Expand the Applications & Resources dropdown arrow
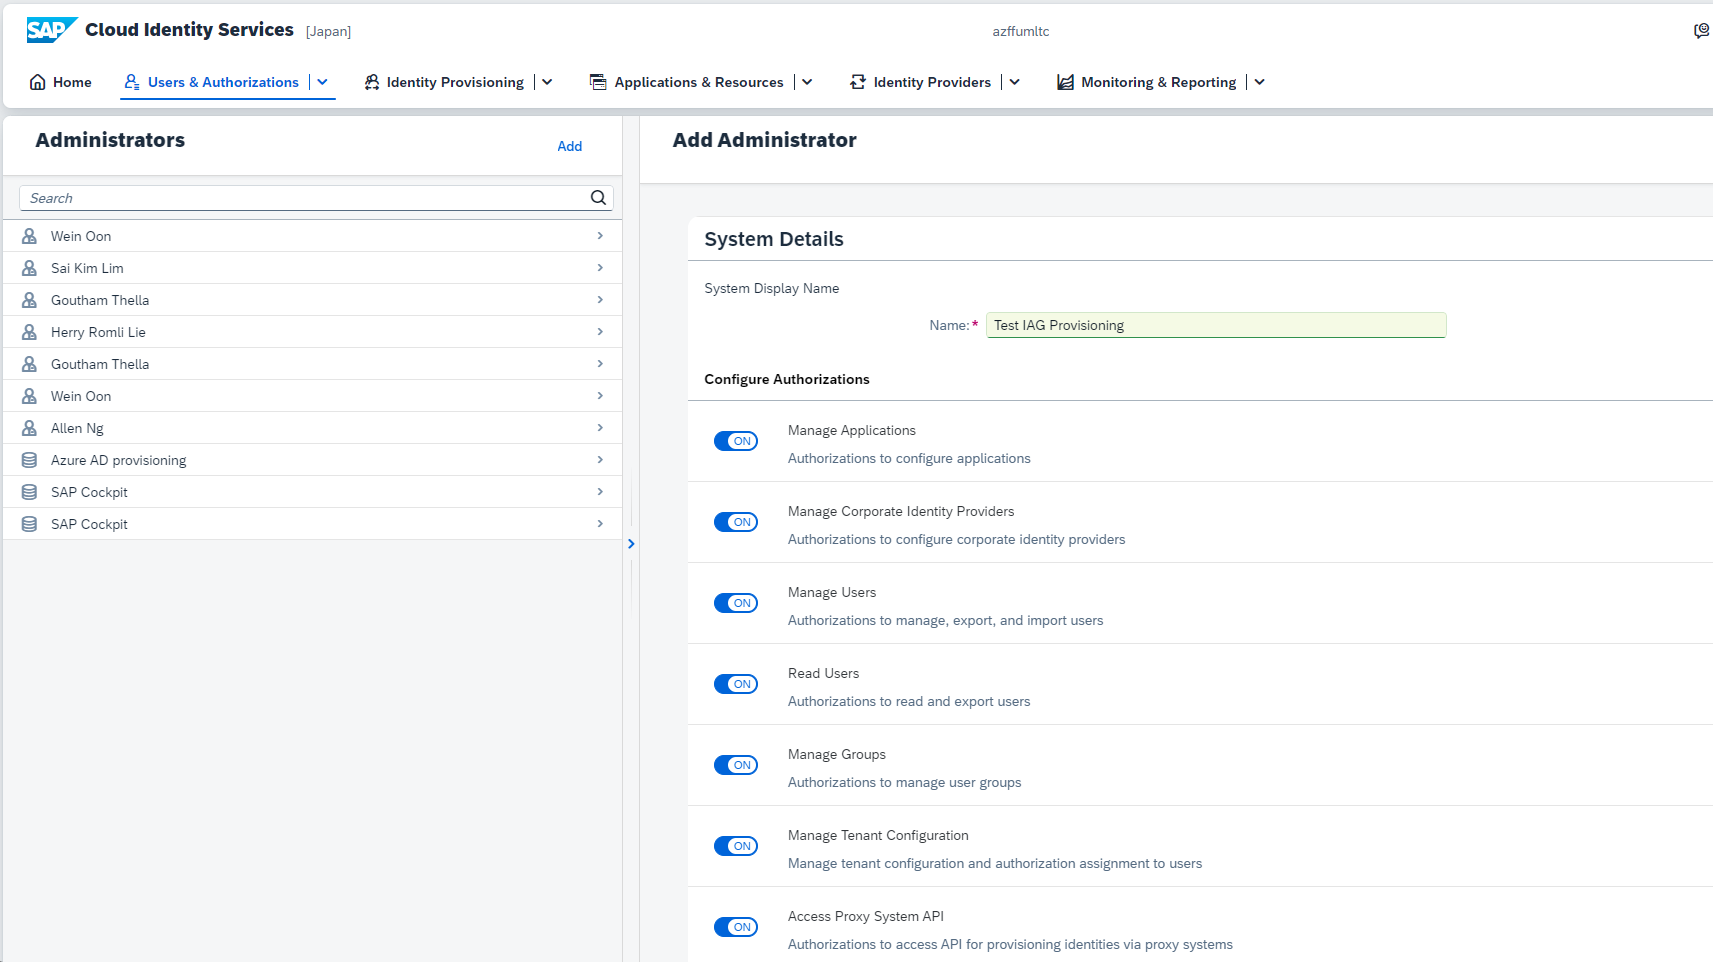Viewport: 1713px width, 962px height. point(807,82)
